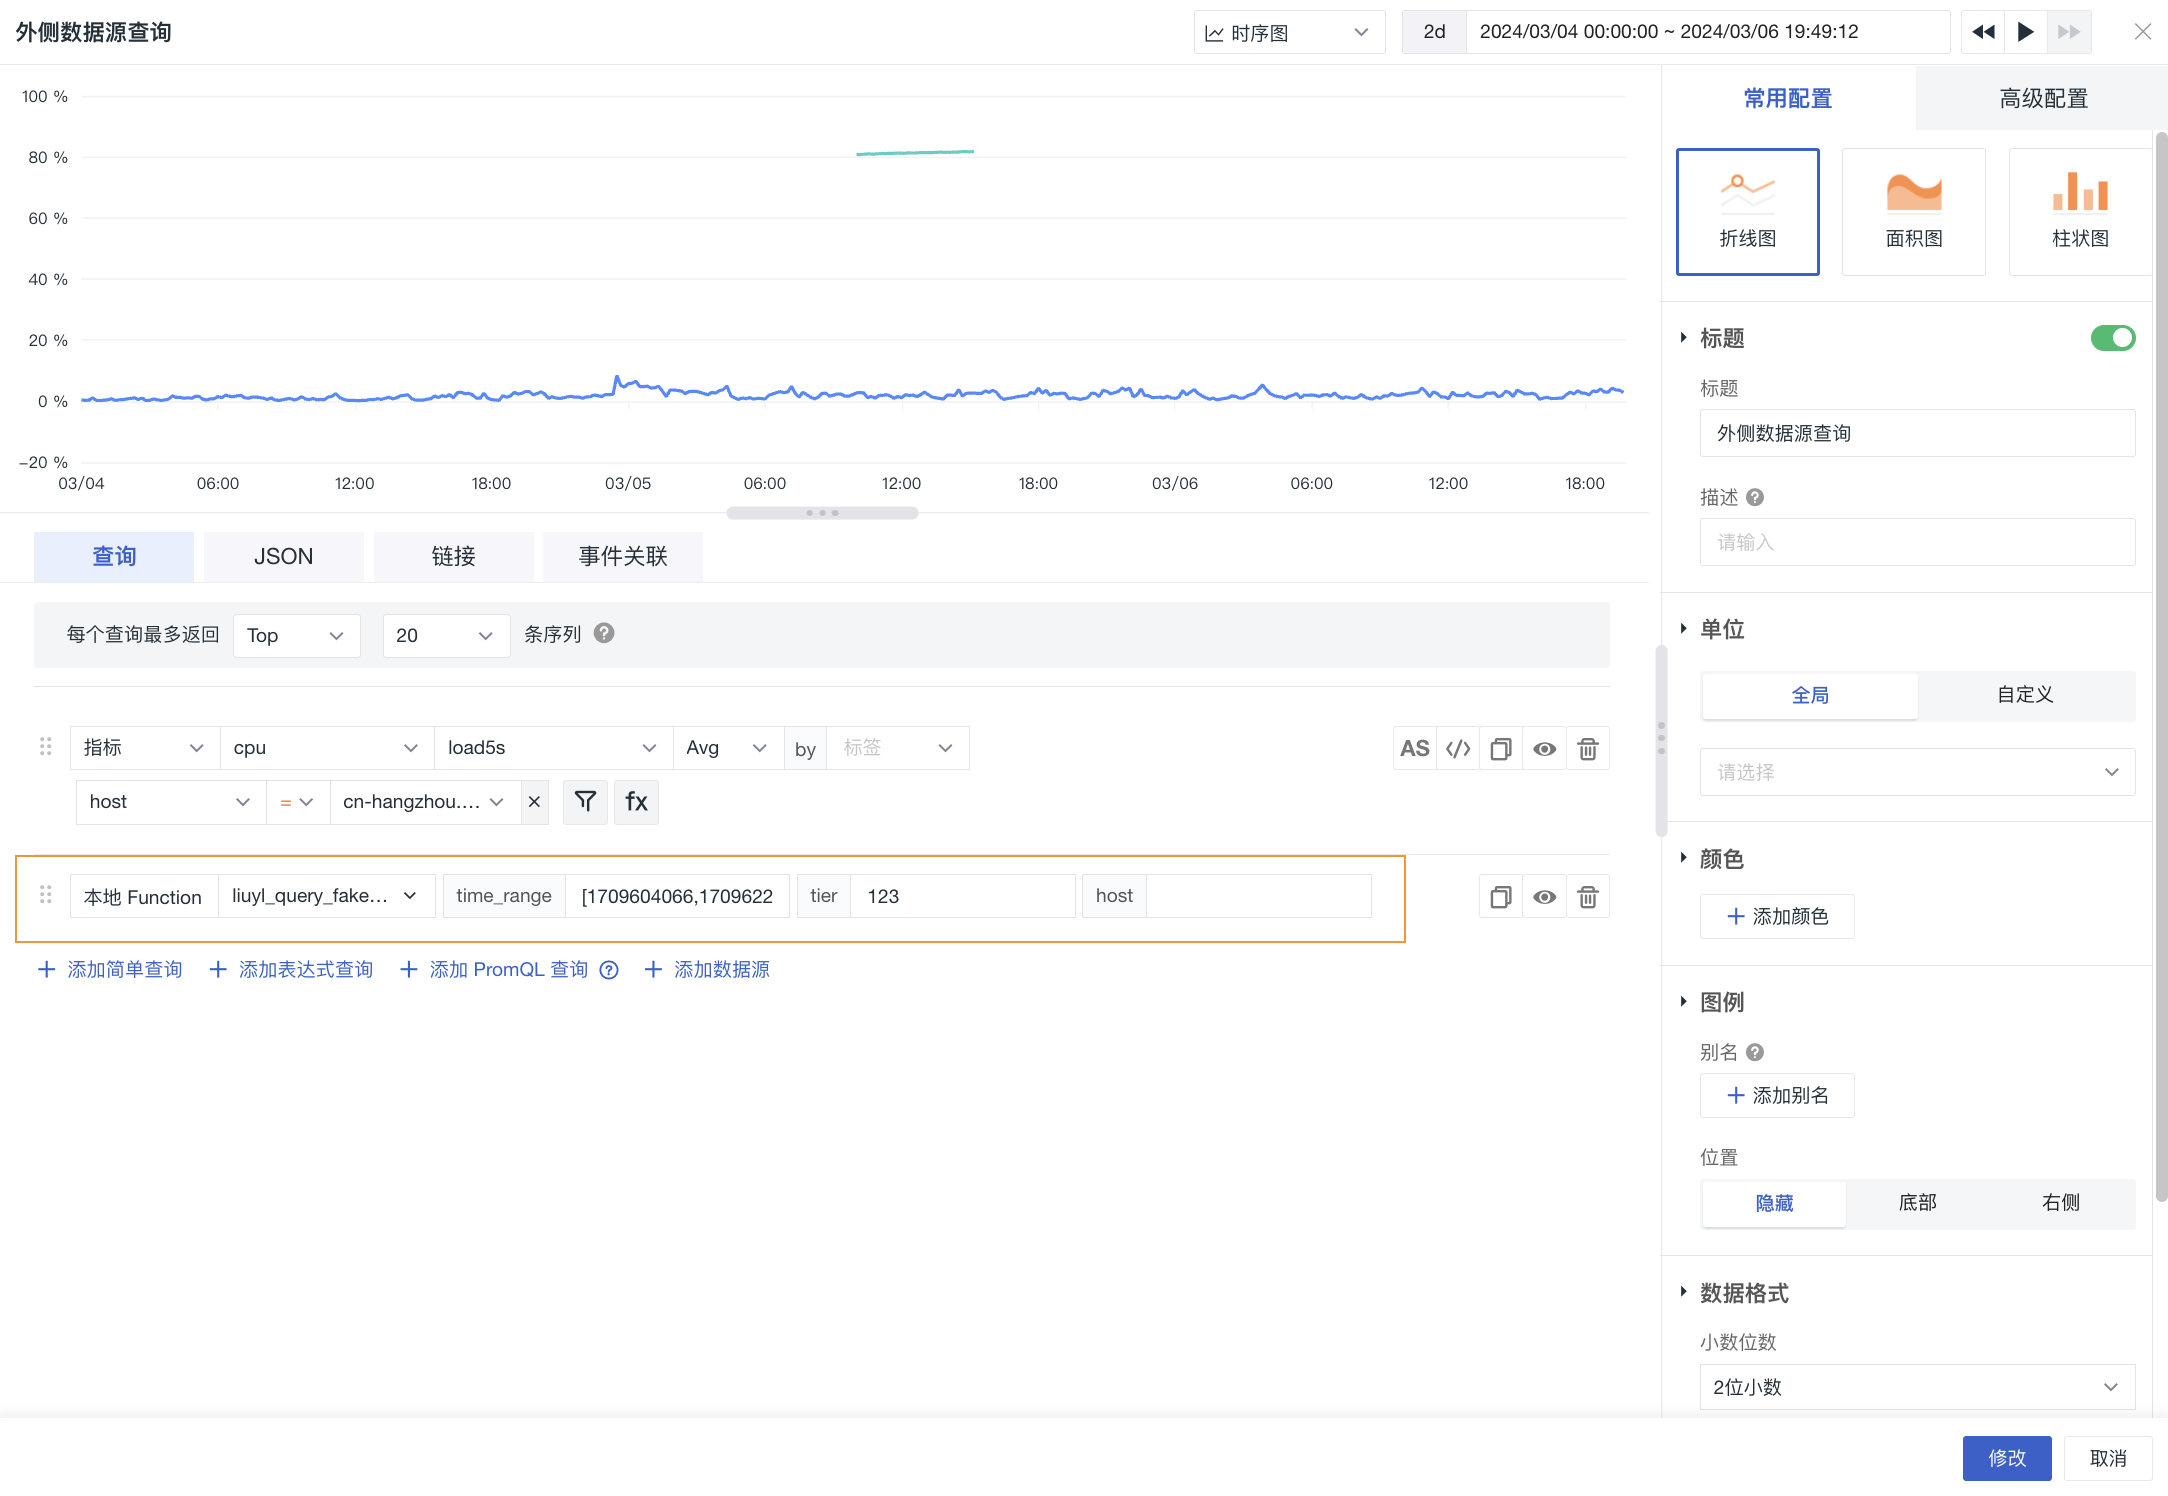2168x1496 pixels.
Task: Click help icon next to 条序列
Action: (604, 634)
